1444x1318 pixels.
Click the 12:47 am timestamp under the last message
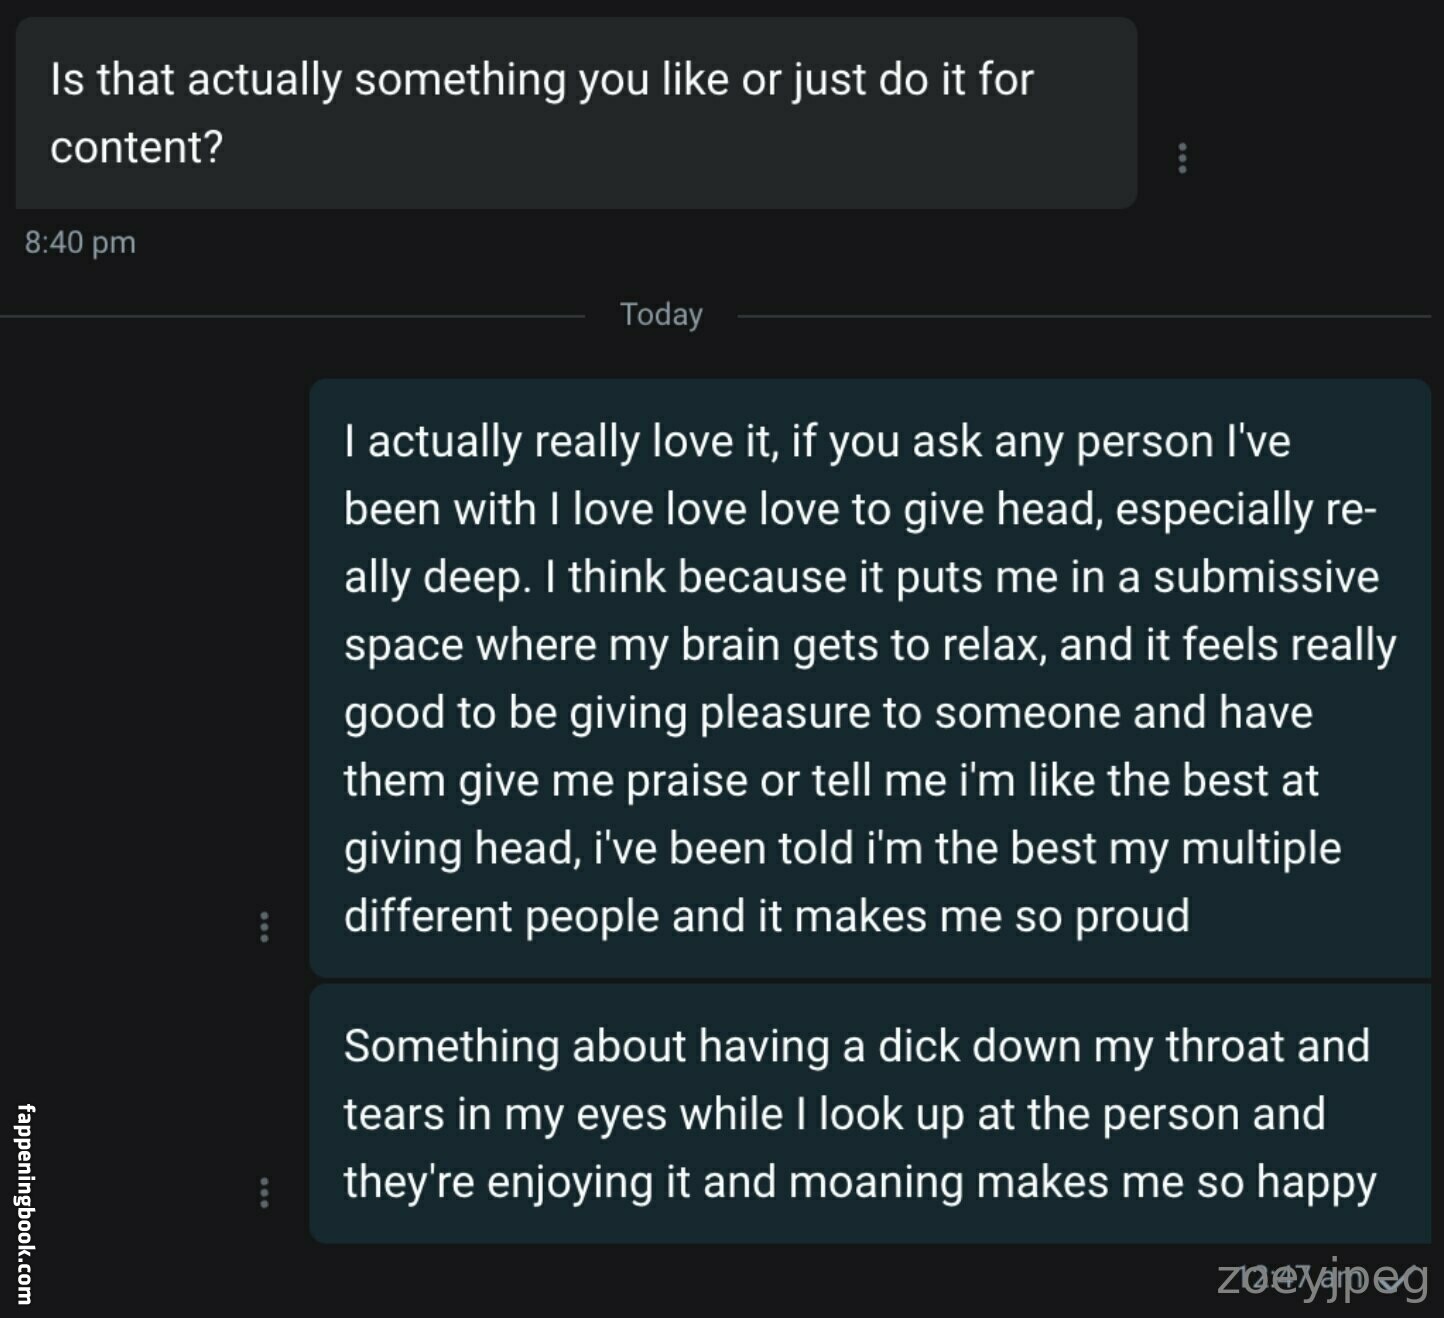point(1298,1278)
